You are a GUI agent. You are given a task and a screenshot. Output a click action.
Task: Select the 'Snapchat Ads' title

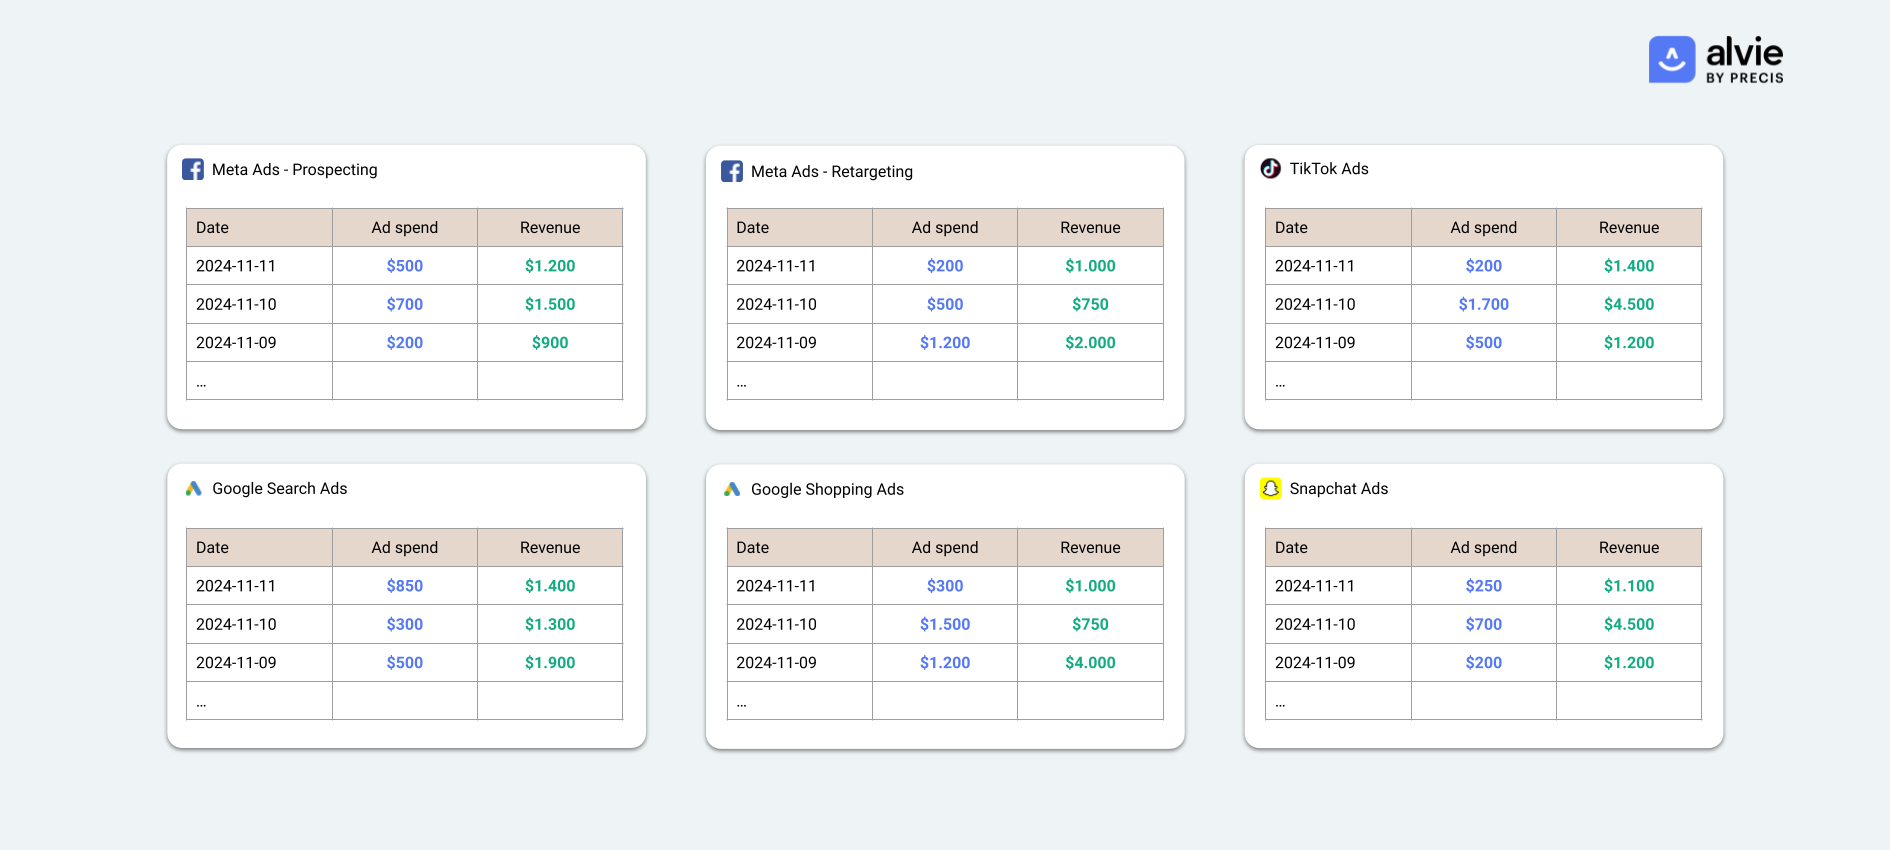1339,488
